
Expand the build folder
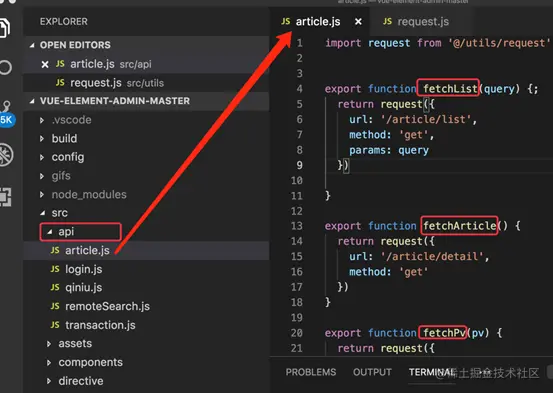coord(42,139)
